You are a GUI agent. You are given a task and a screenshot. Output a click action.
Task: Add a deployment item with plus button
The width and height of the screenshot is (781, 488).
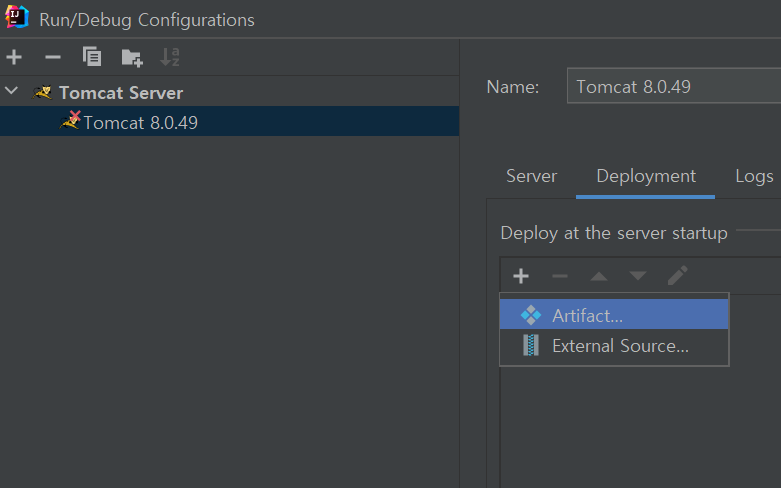coord(521,276)
